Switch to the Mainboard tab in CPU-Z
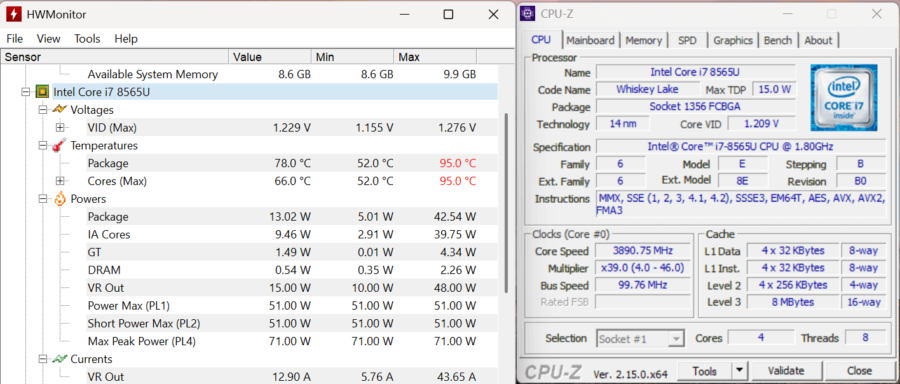The width and height of the screenshot is (900, 384). 590,40
